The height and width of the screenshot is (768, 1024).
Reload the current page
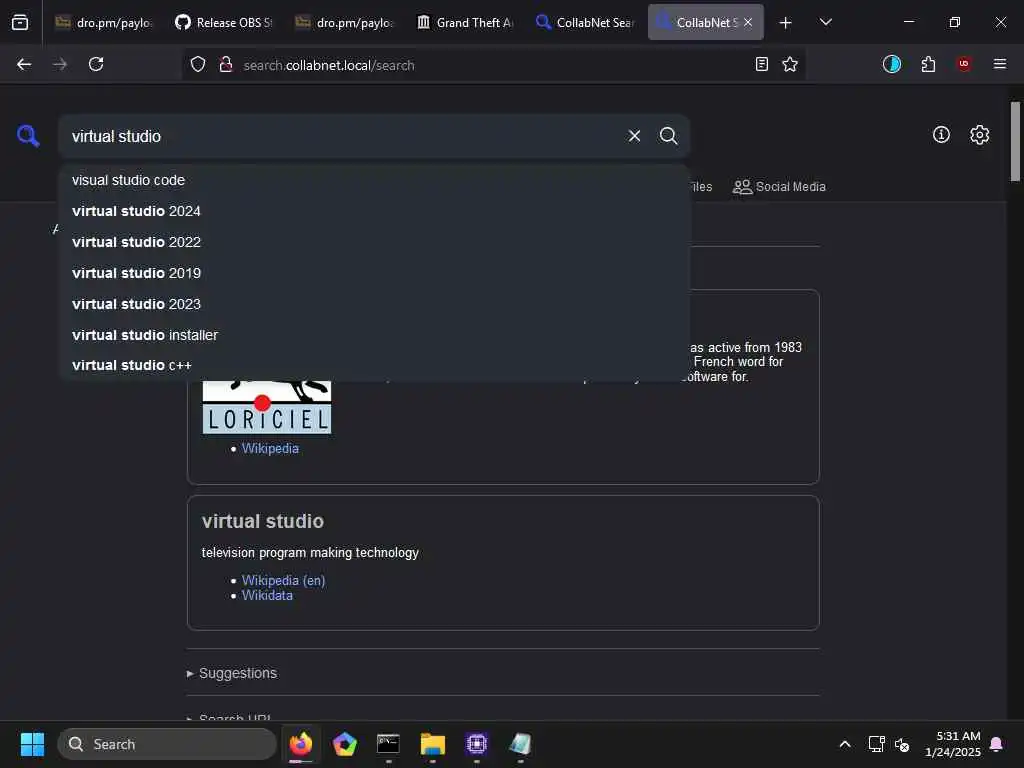point(96,64)
